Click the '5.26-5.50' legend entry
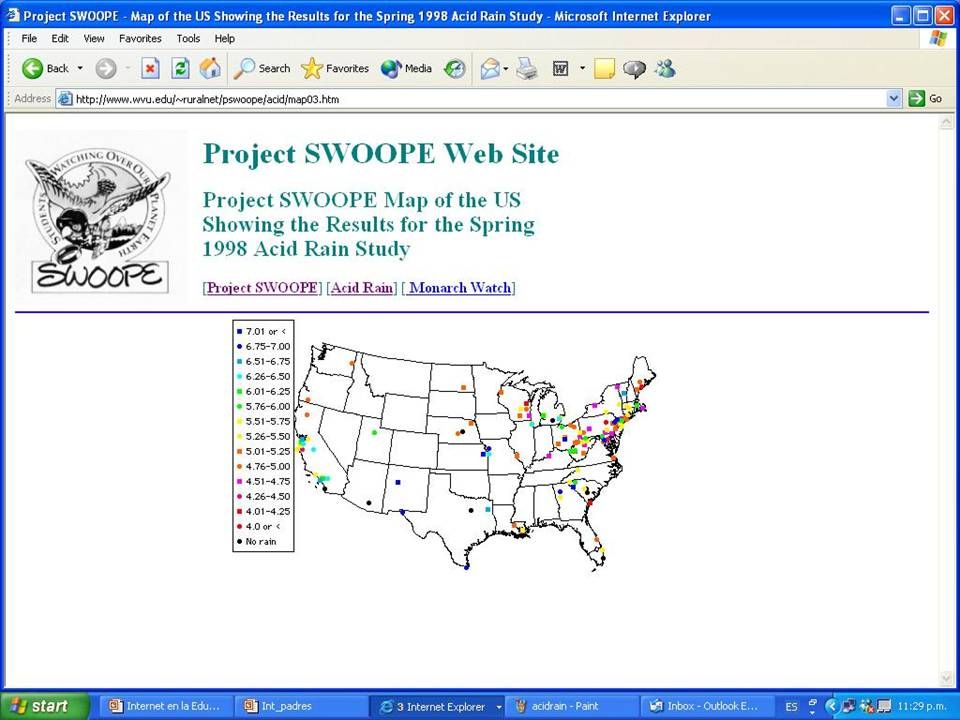Screen dimensions: 960x720 [263, 437]
